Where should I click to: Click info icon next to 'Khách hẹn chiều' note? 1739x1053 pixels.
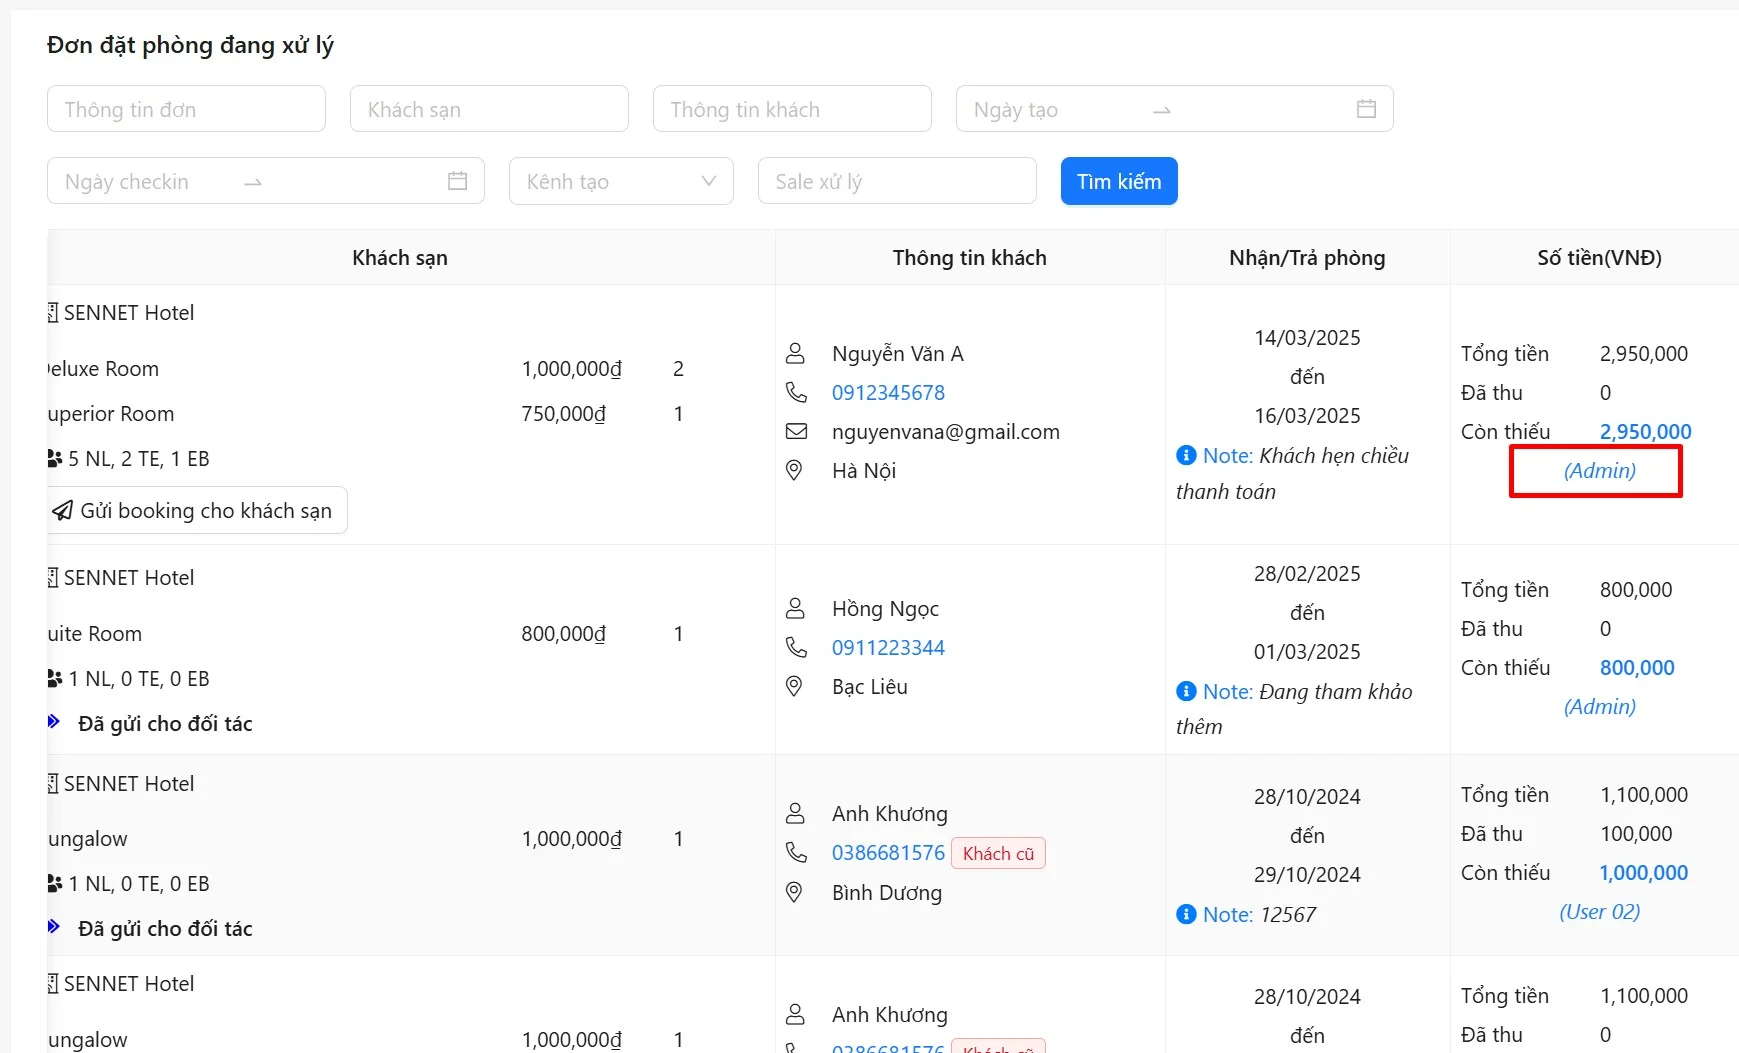tap(1186, 455)
